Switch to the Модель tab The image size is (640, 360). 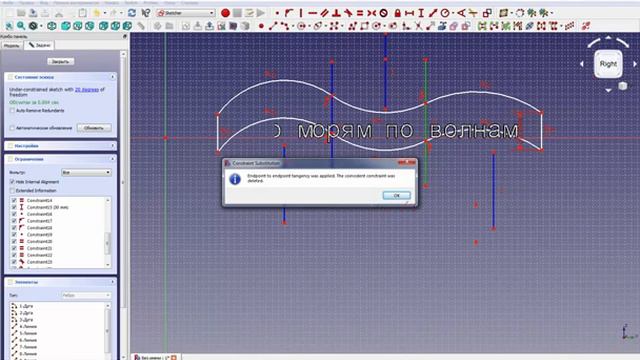tap(11, 45)
